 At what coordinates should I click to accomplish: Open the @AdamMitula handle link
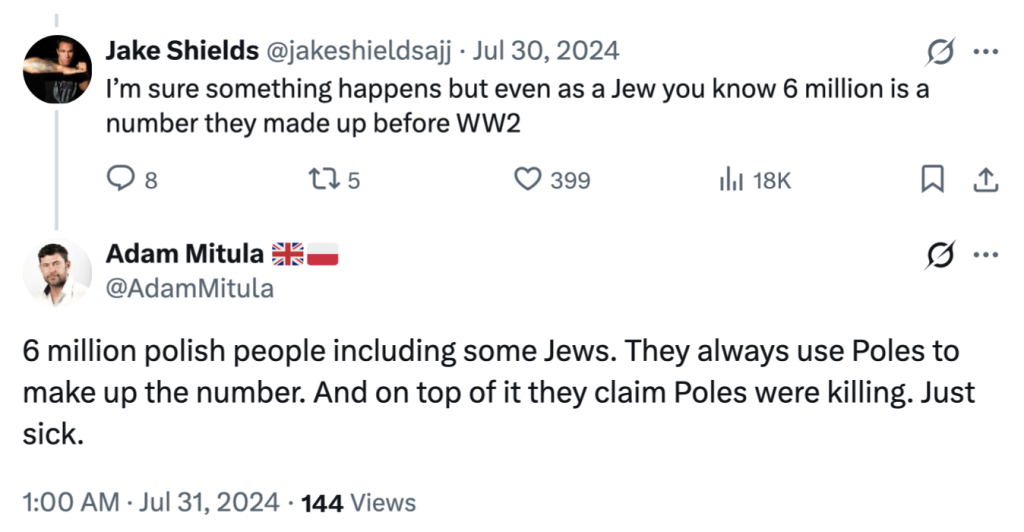tap(189, 289)
